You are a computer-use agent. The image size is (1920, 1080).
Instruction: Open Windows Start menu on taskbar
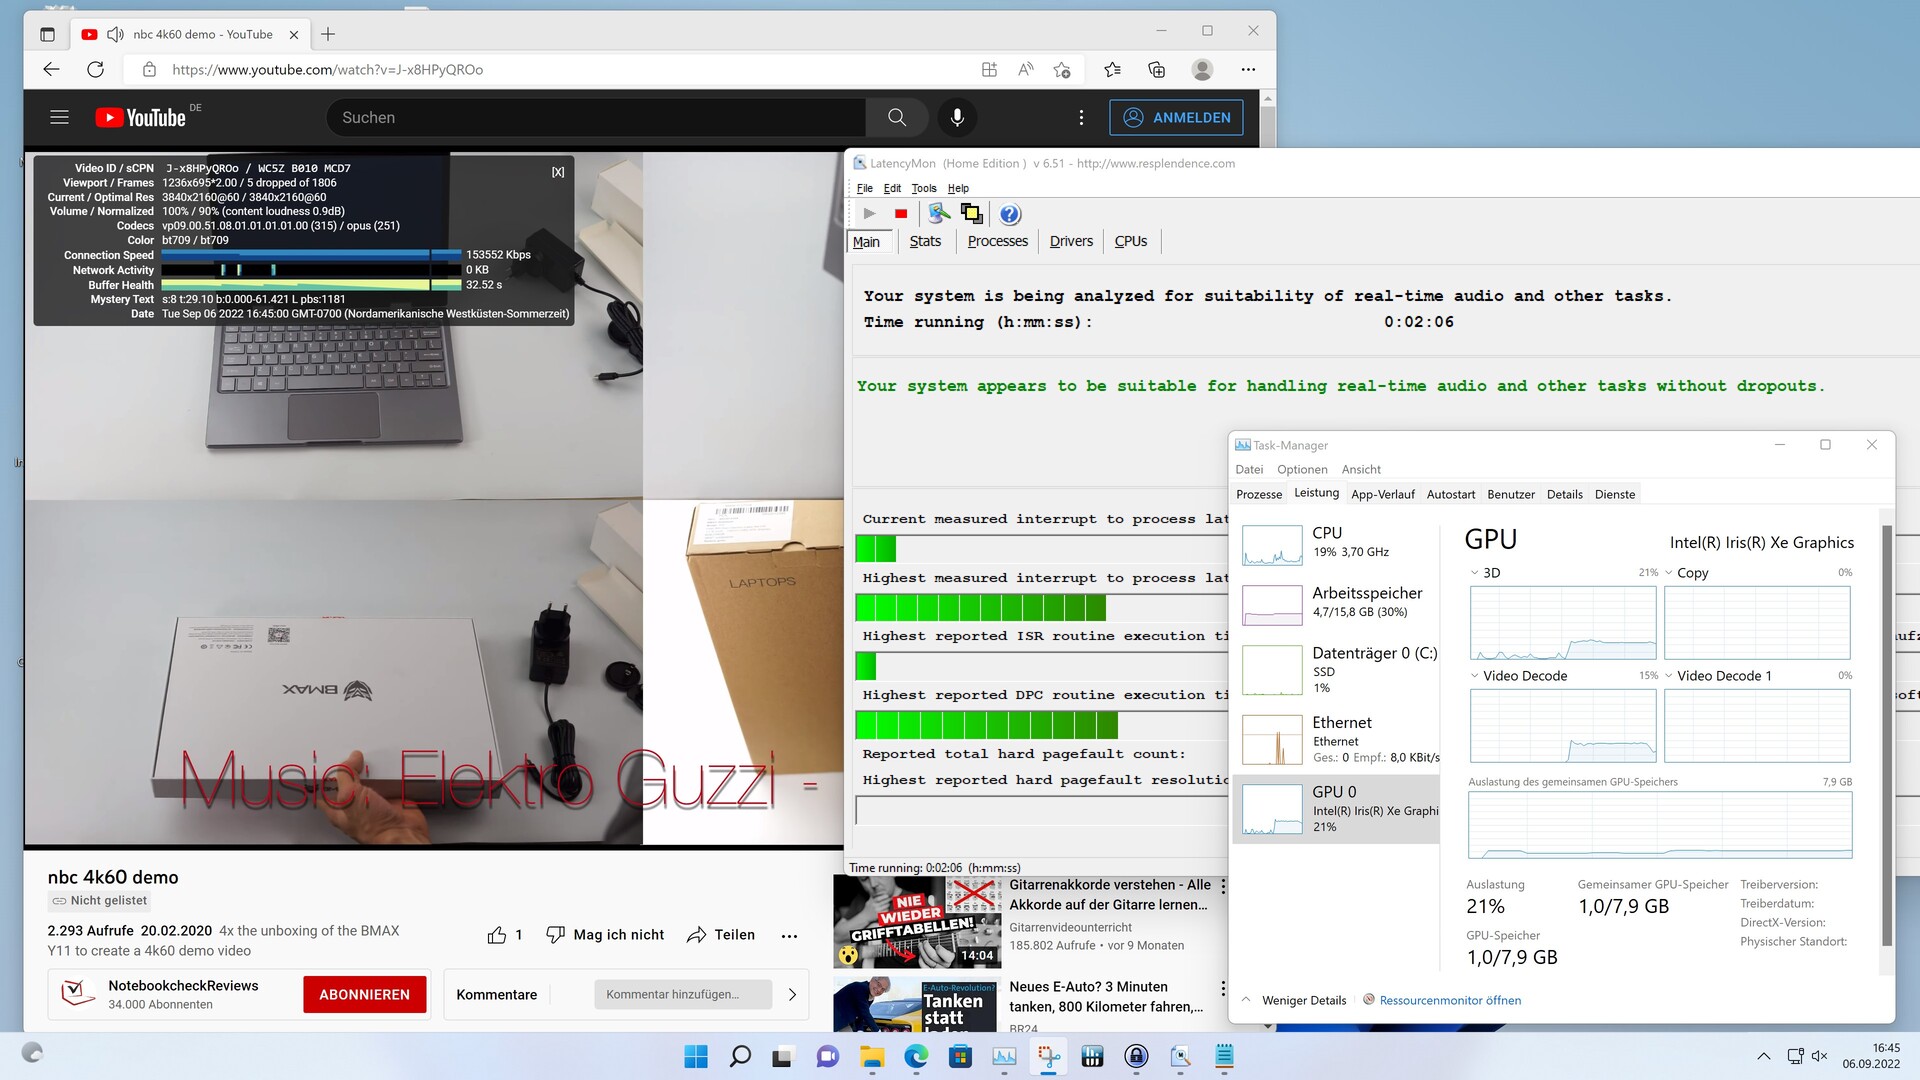point(695,1056)
